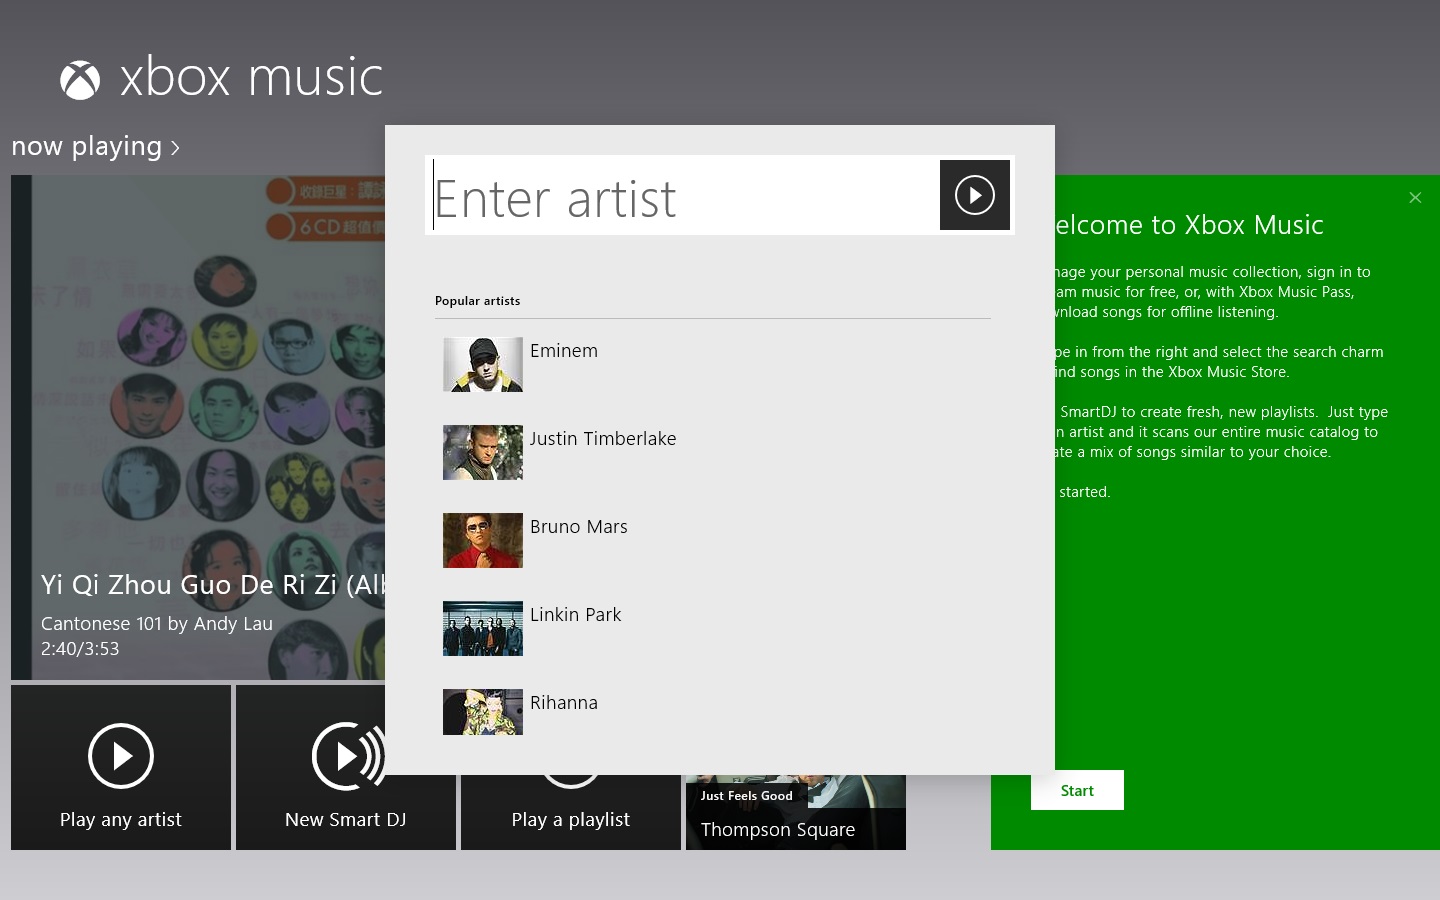Viewport: 1440px width, 900px height.
Task: Click the New Smart DJ label
Action: 346,820
